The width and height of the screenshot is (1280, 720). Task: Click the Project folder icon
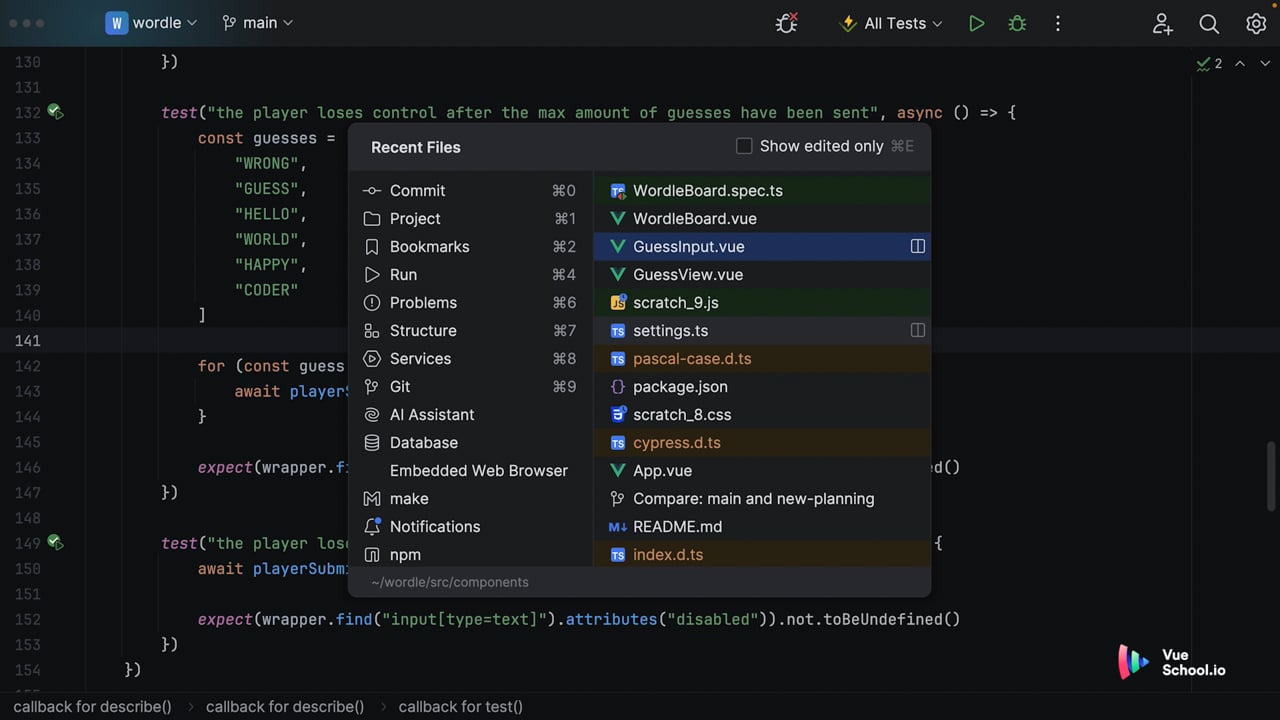pos(372,218)
